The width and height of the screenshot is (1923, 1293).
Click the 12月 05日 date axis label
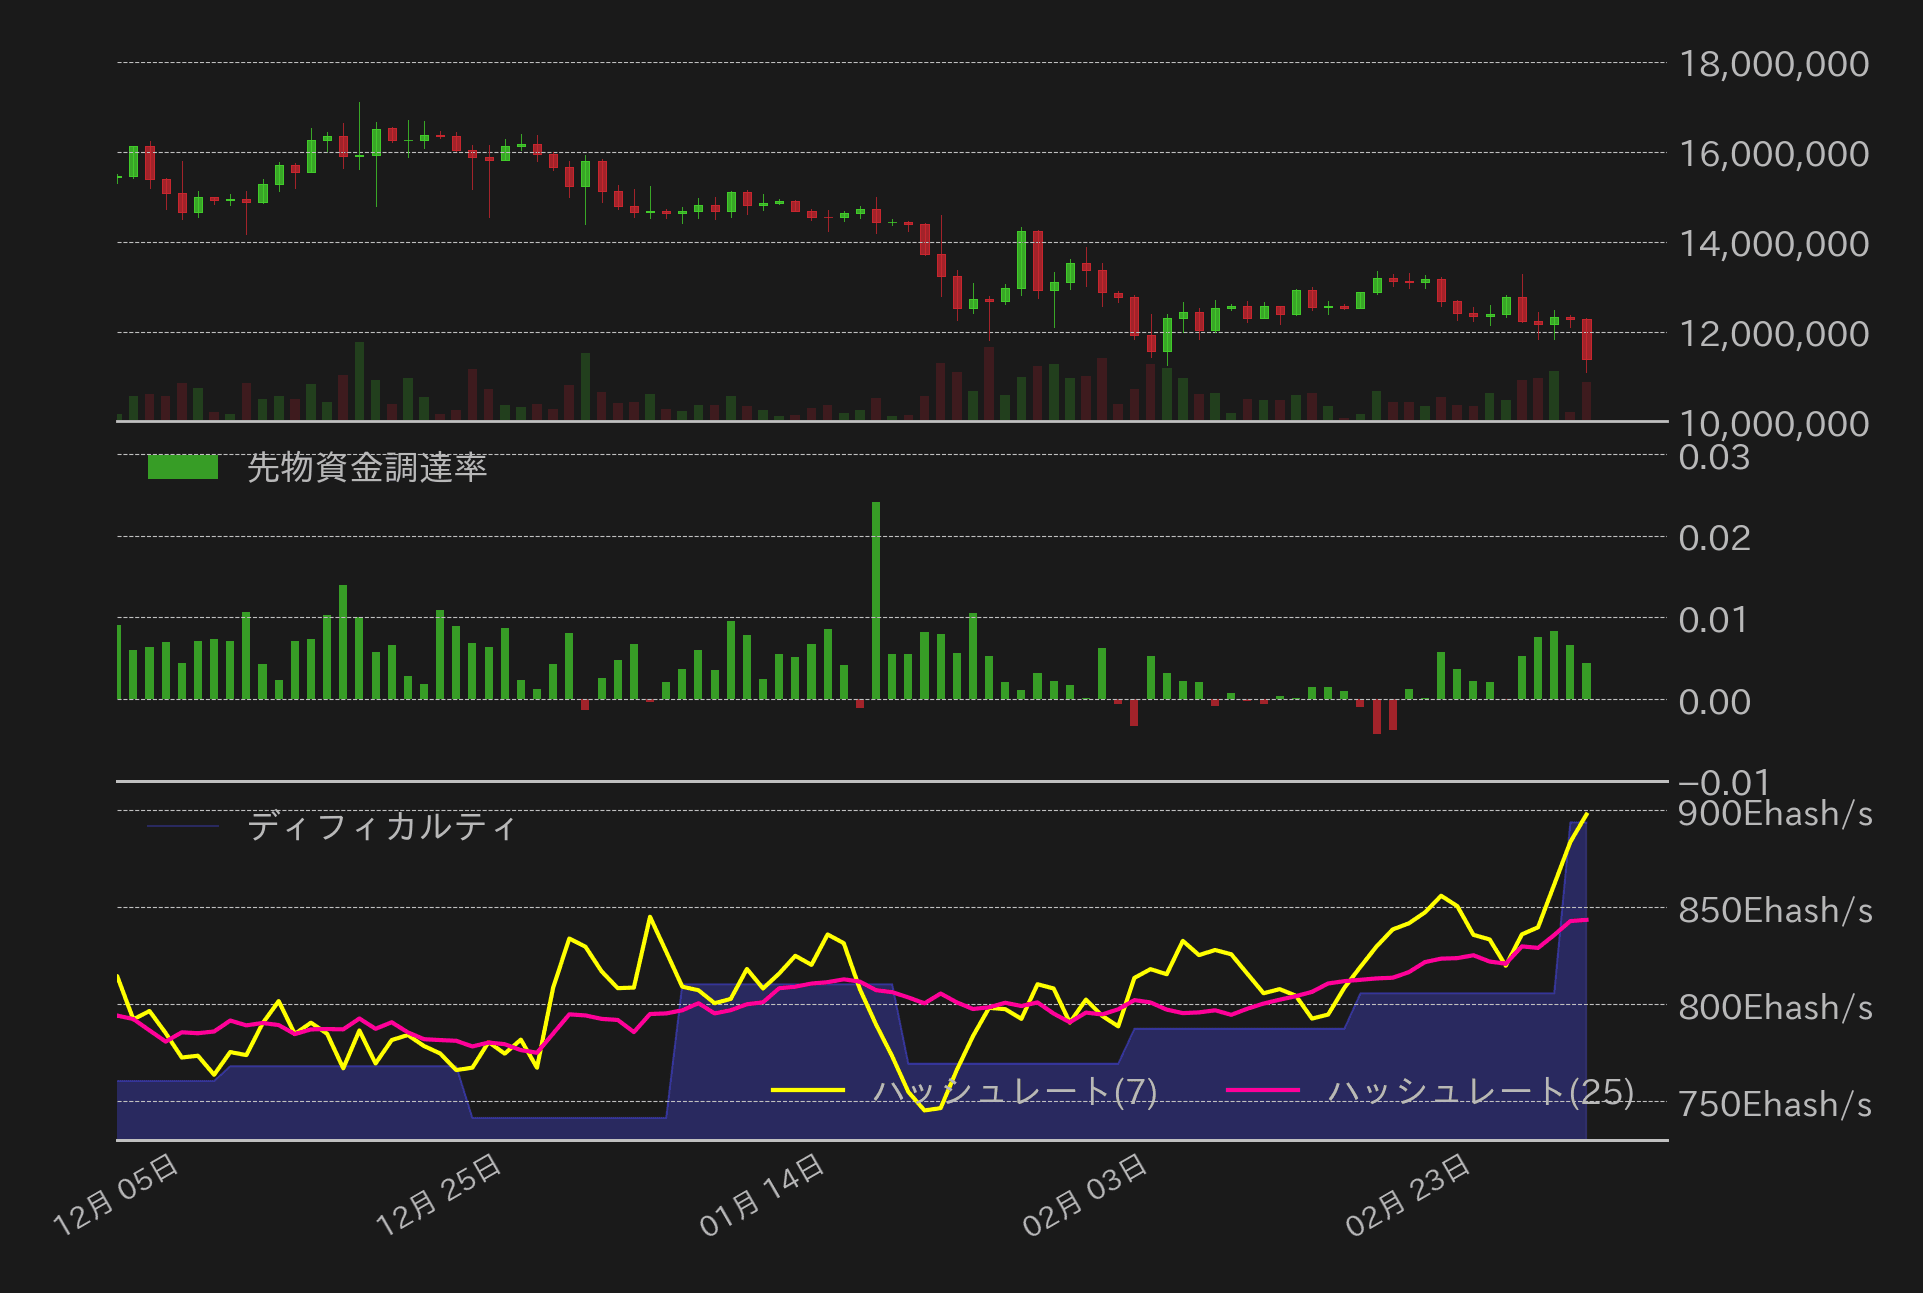click(x=116, y=1194)
